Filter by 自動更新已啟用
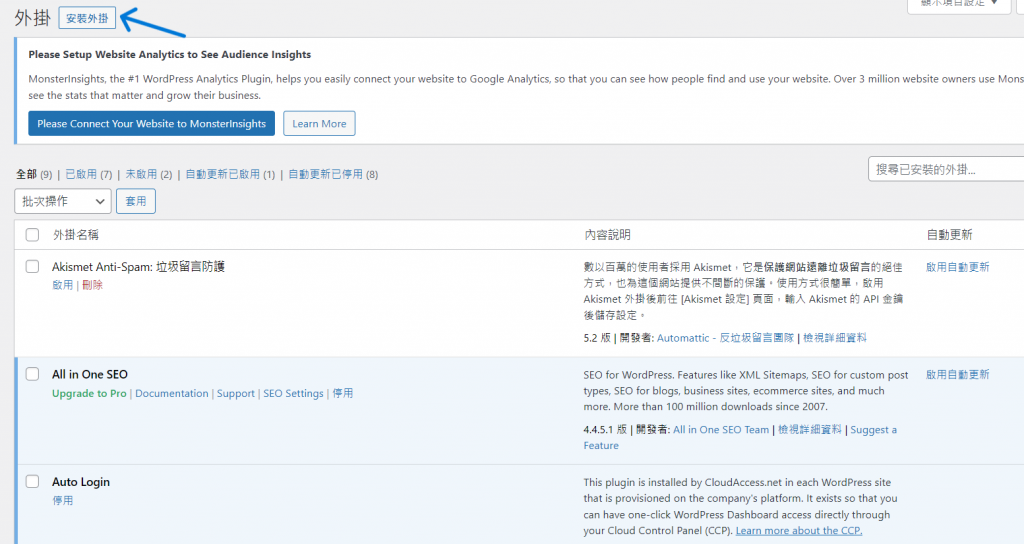This screenshot has width=1024, height=544. tap(223, 174)
